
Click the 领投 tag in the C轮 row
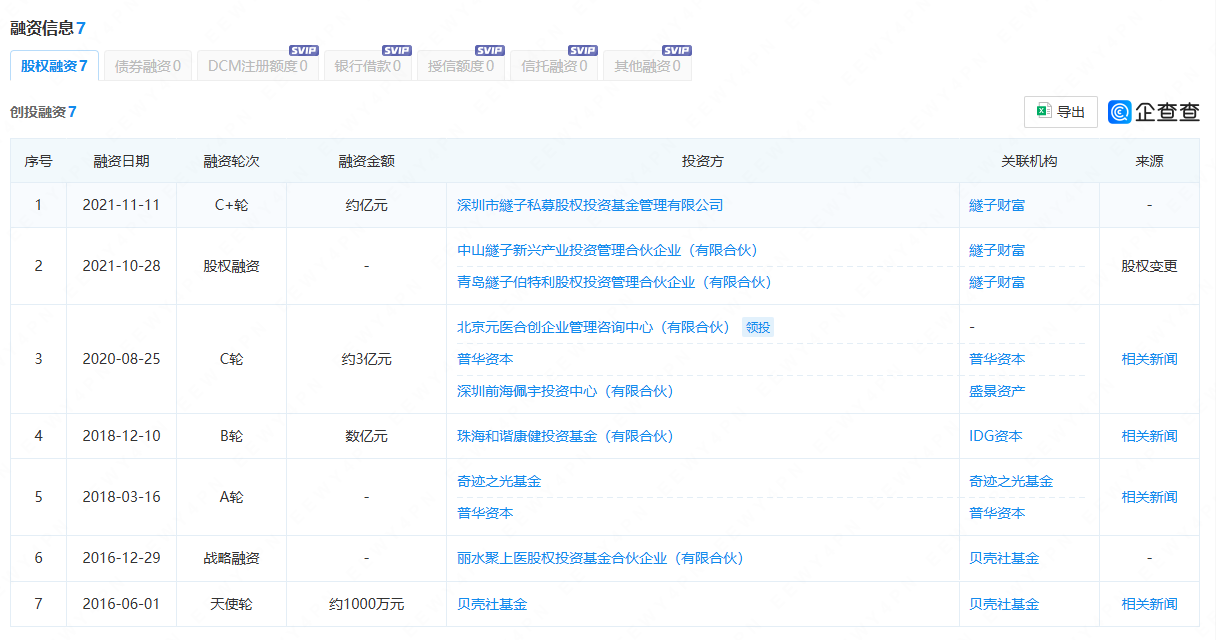click(758, 327)
